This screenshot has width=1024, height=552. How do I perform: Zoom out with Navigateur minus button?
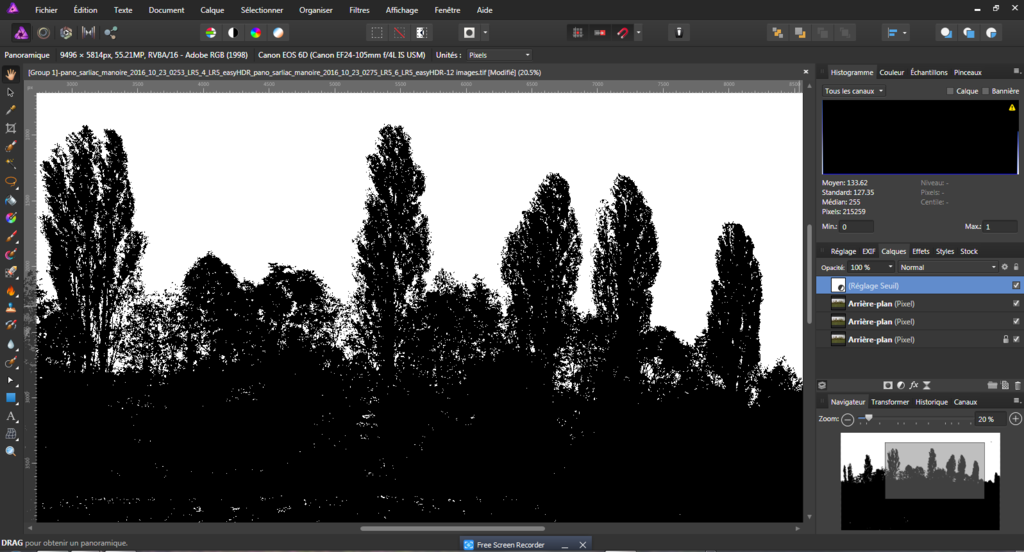(x=848, y=419)
